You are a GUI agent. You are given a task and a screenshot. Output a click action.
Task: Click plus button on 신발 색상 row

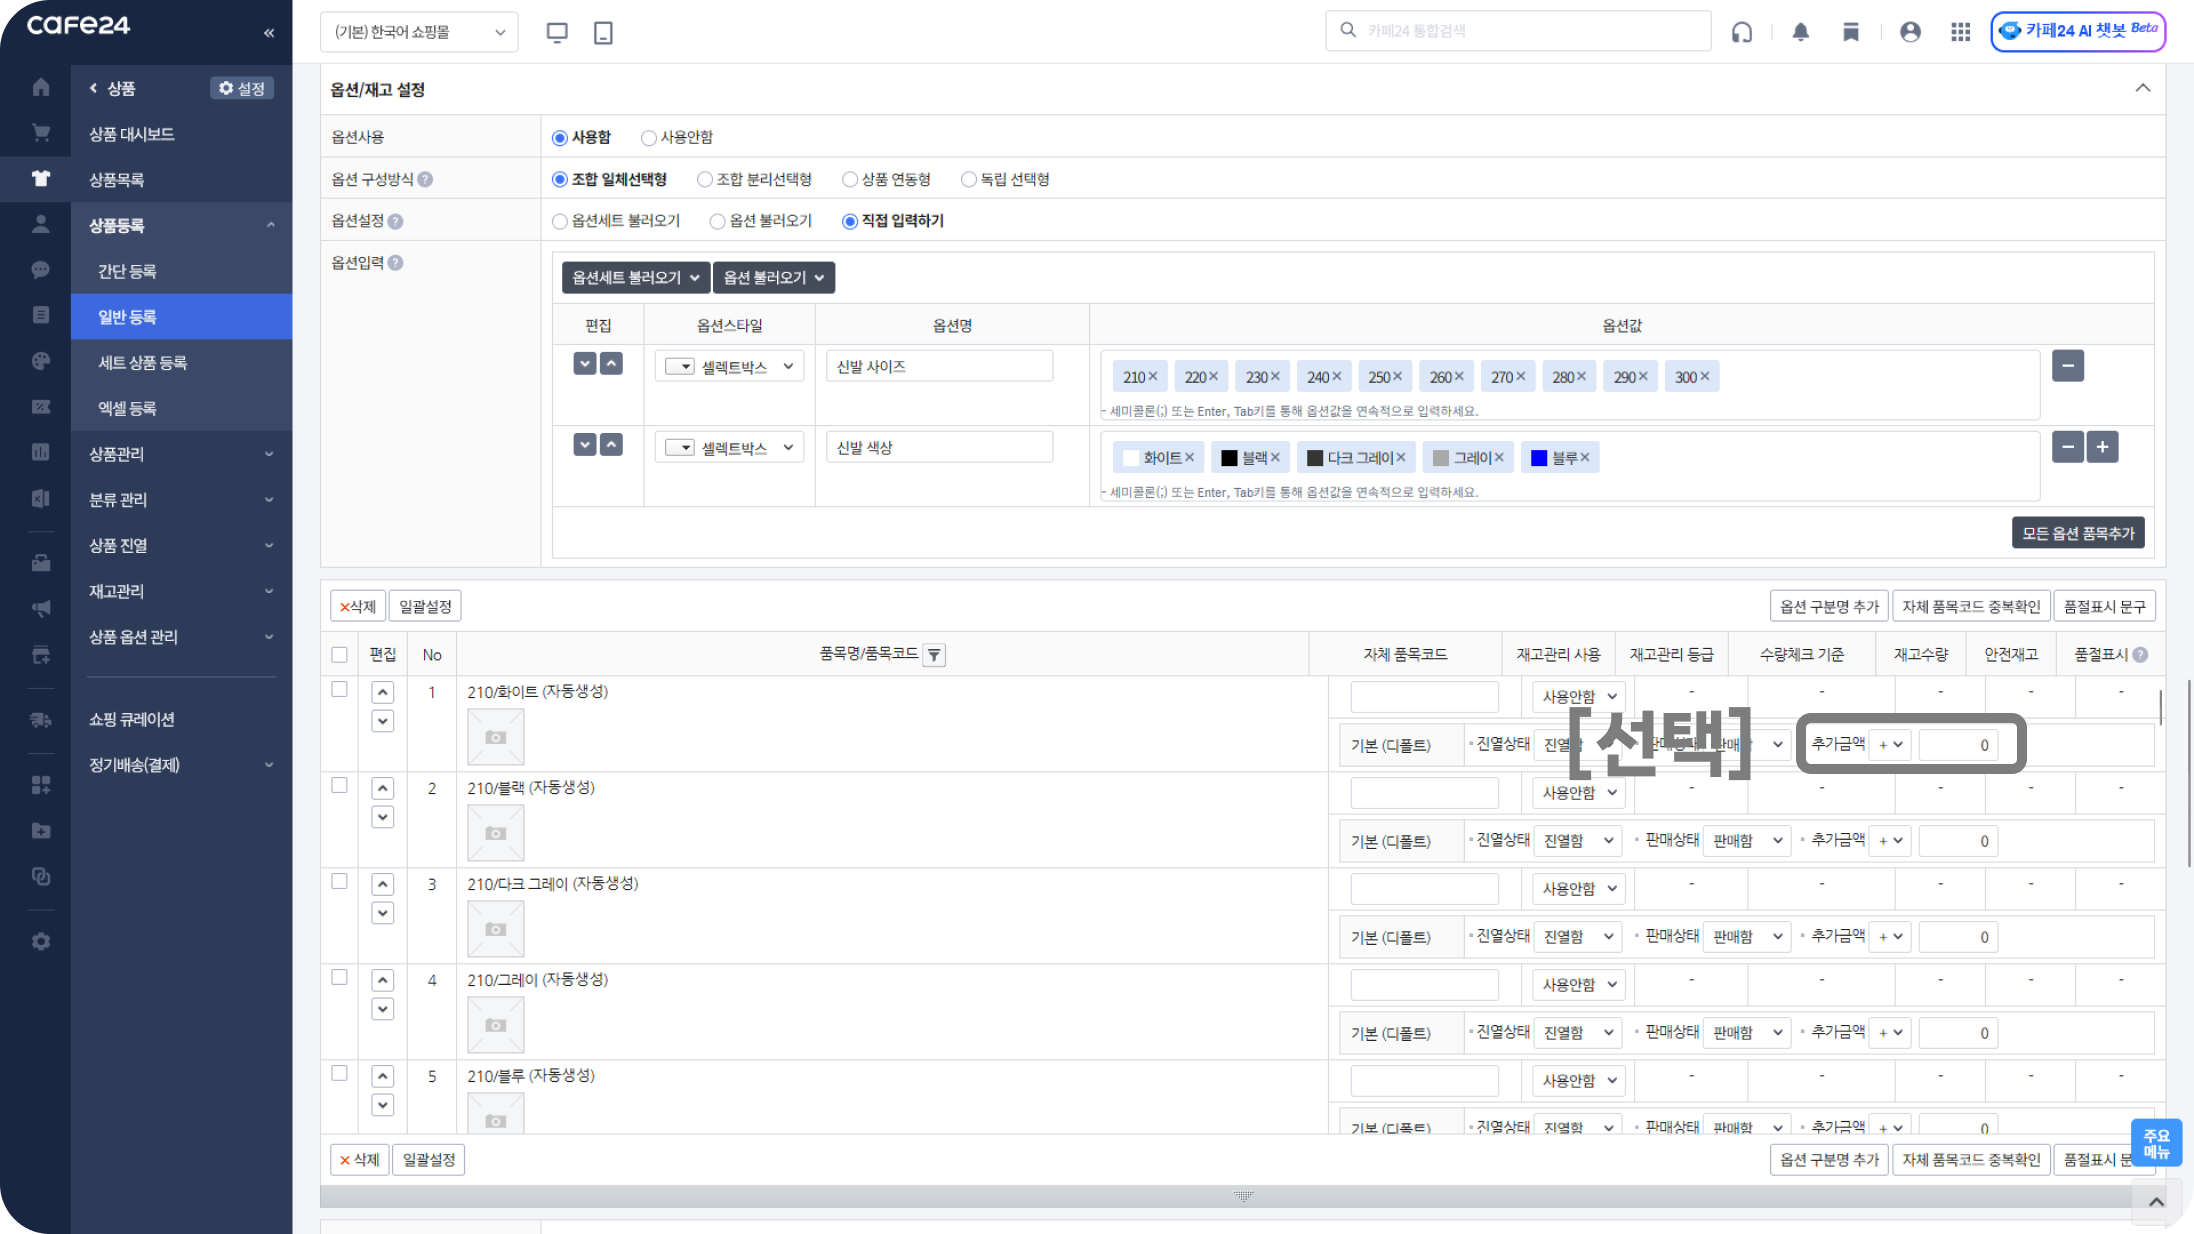click(x=2102, y=447)
